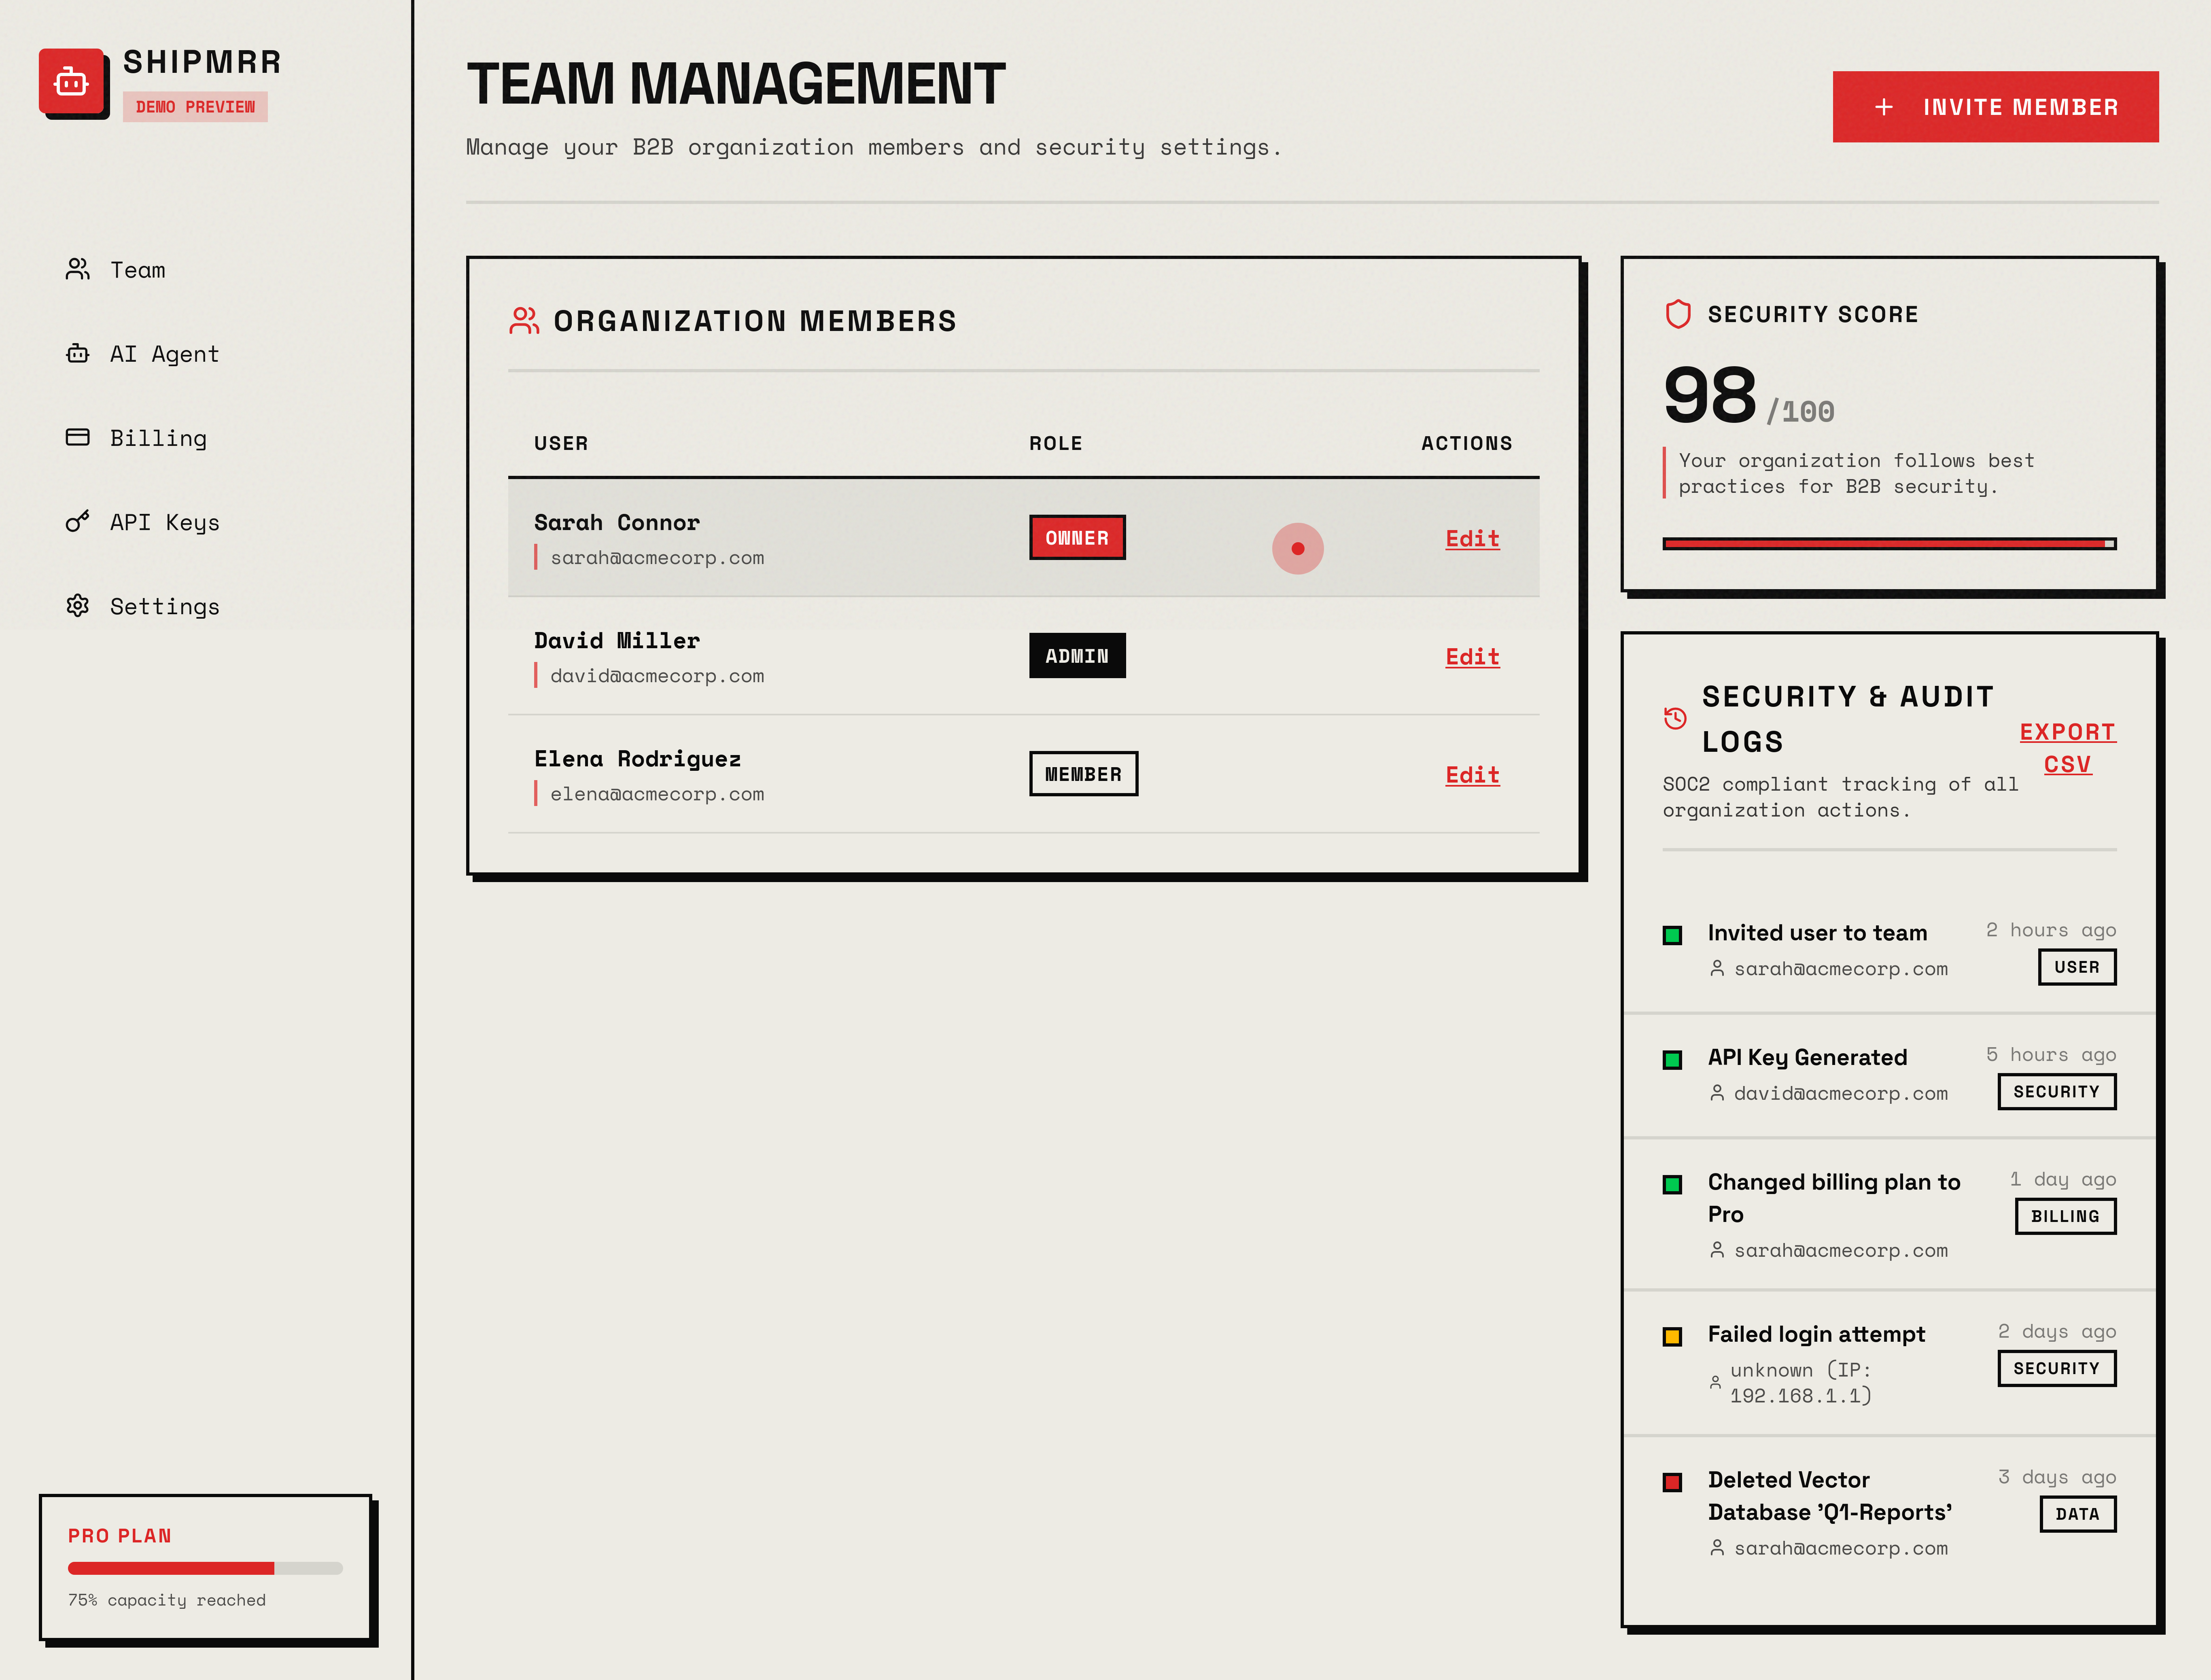The image size is (2211, 1680).
Task: Open Settings via the gear icon
Action: (x=78, y=605)
